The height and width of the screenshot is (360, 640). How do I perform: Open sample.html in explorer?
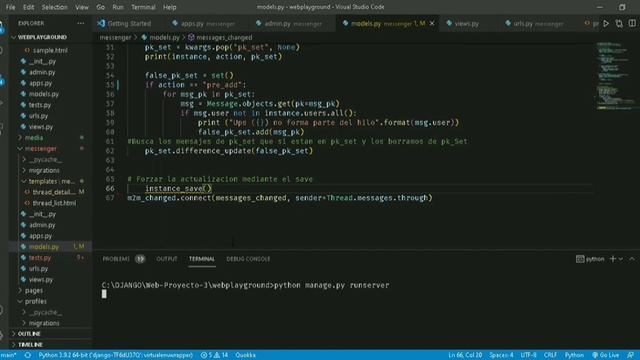point(51,50)
